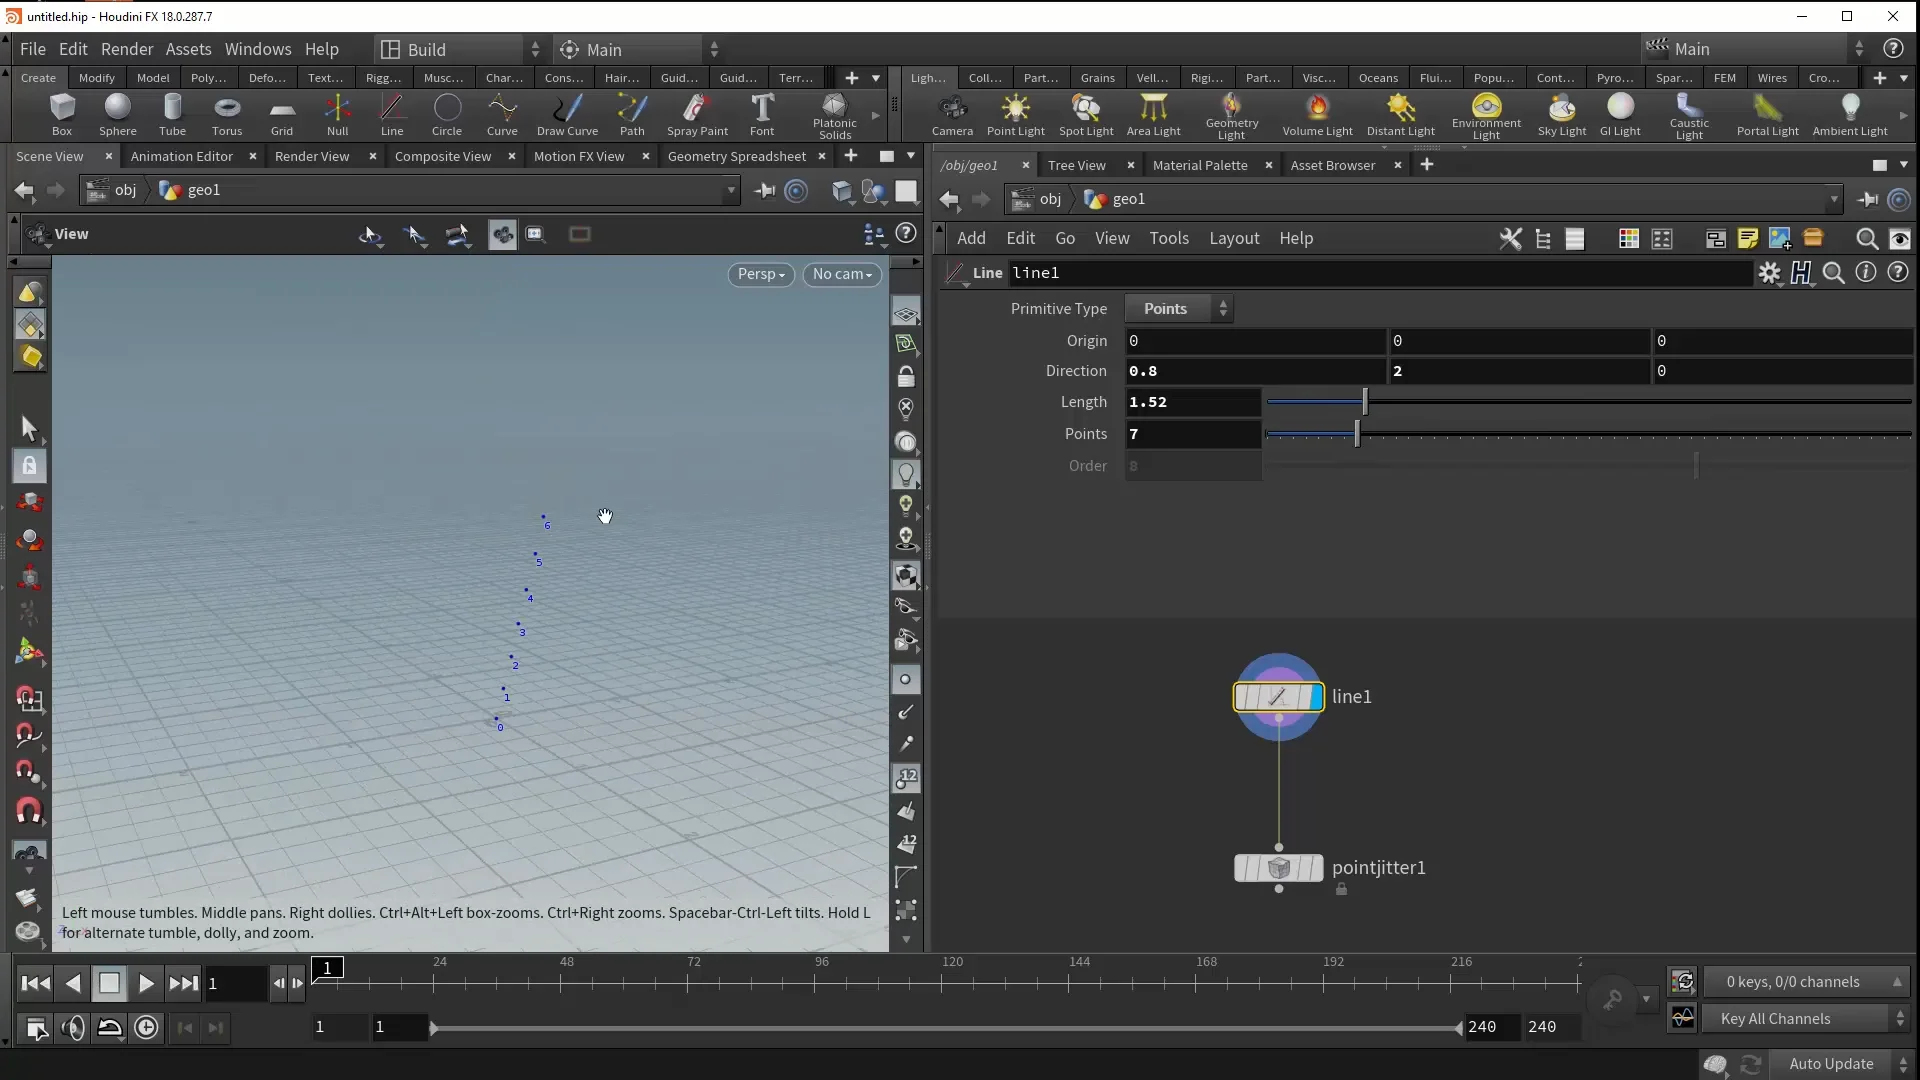
Task: Open the parameter gear menu
Action: 1770,273
